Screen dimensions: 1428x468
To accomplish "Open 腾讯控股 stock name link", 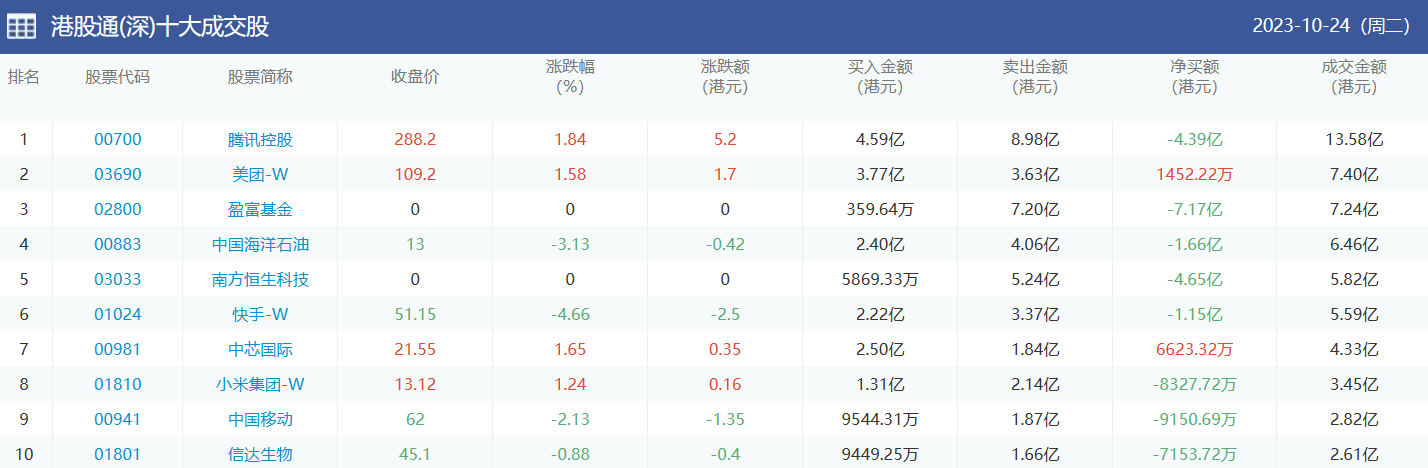I will click(x=260, y=140).
